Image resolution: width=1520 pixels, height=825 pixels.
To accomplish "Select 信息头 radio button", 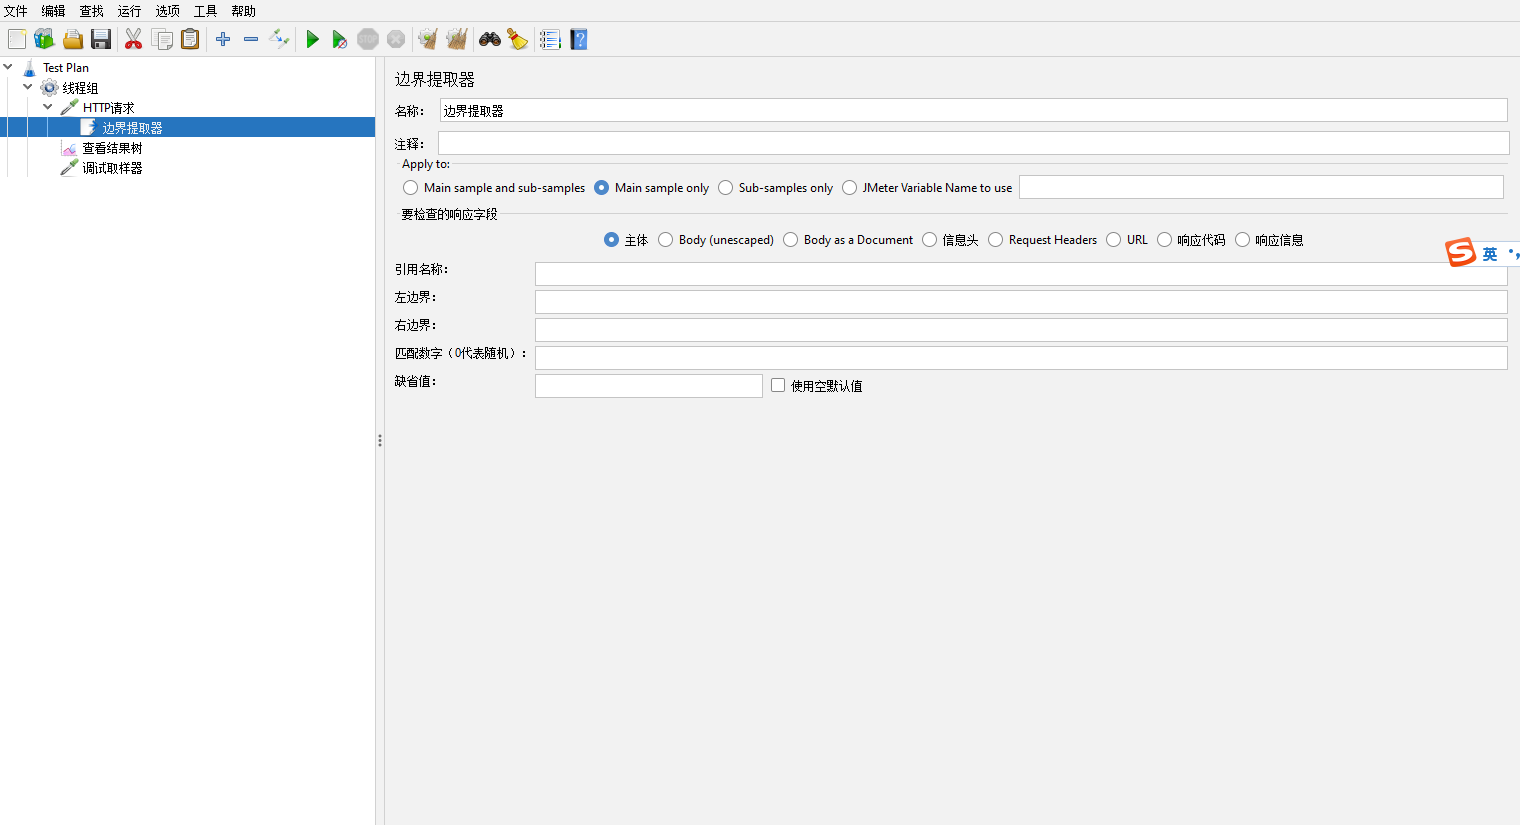I will 929,240.
